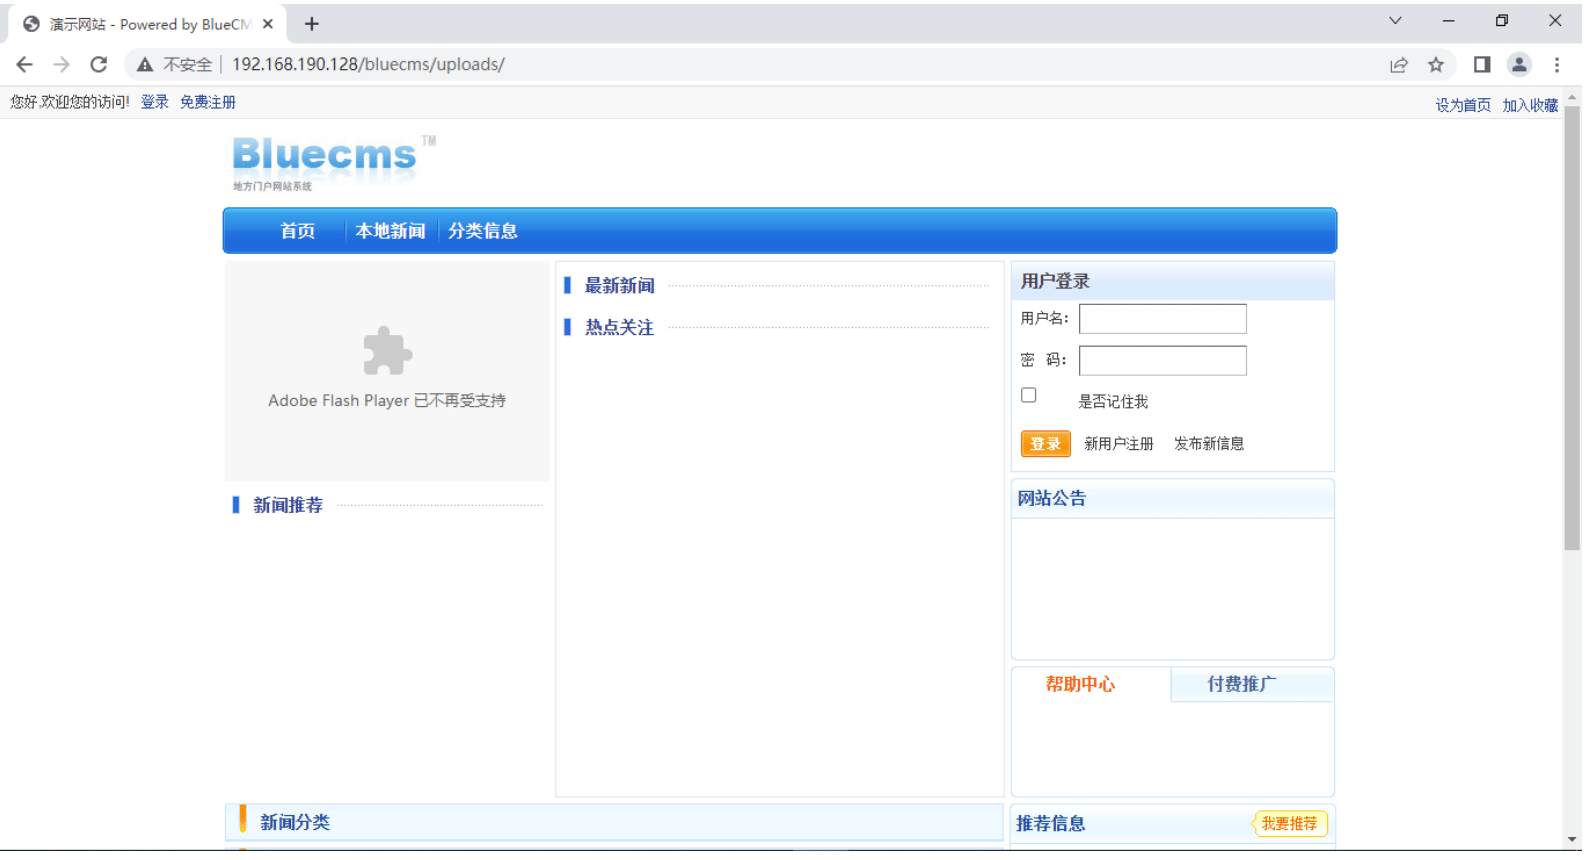This screenshot has width=1586, height=860.
Task: Toggle the 是否记住我 checkbox
Action: click(x=1028, y=395)
